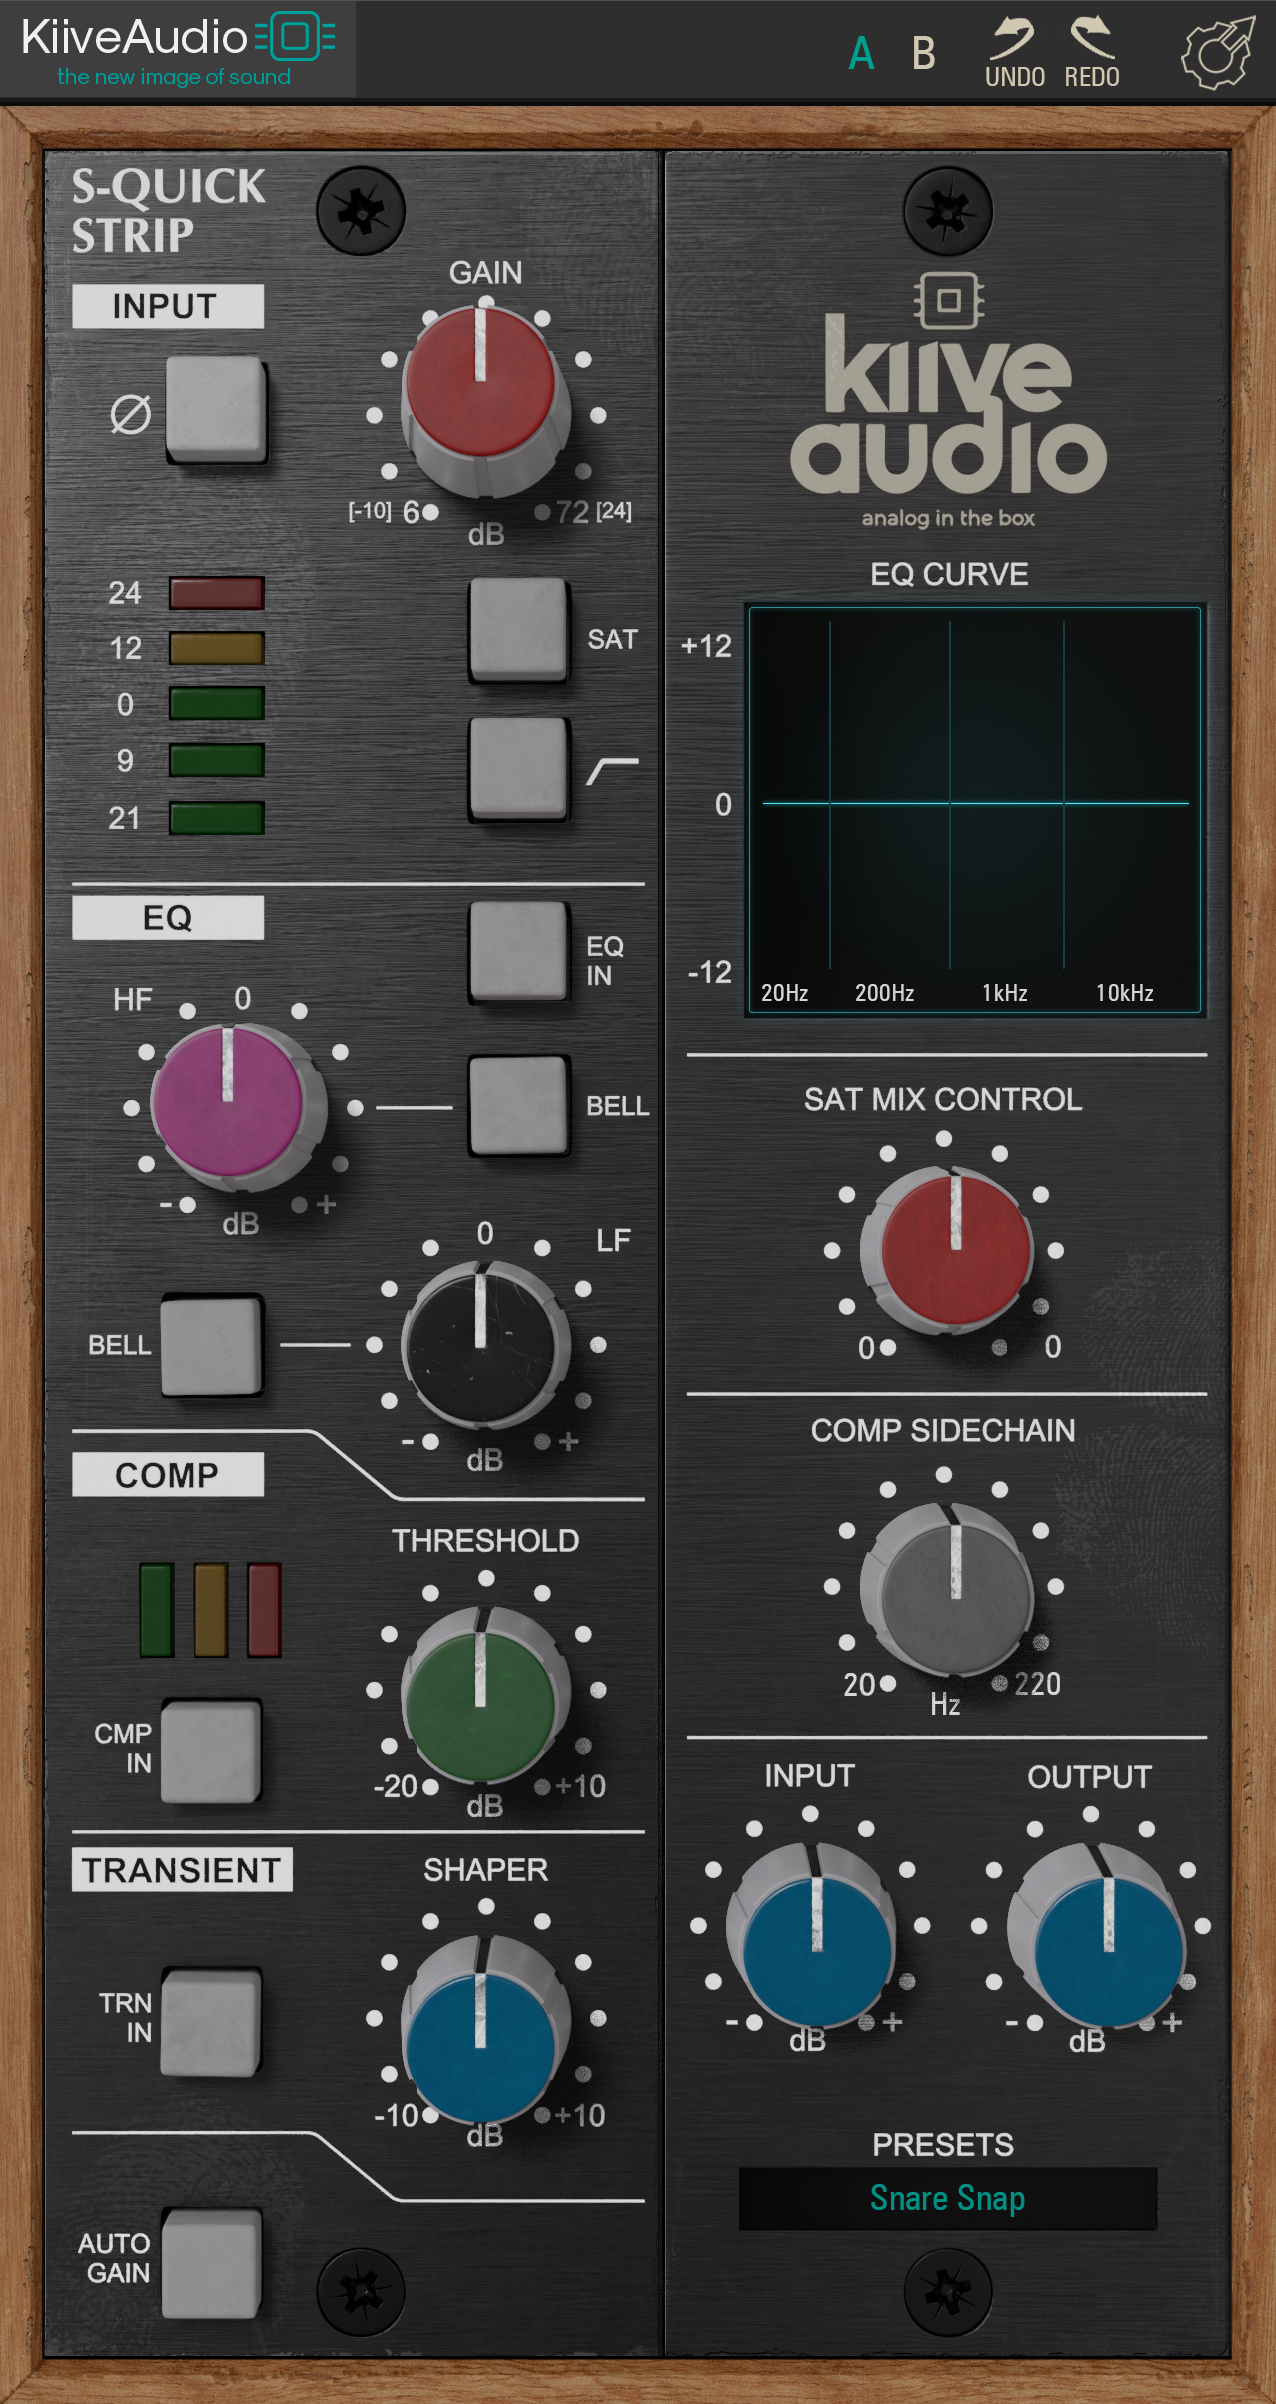Toggle the HF BELL button
1276x2404 pixels.
(x=518, y=1105)
